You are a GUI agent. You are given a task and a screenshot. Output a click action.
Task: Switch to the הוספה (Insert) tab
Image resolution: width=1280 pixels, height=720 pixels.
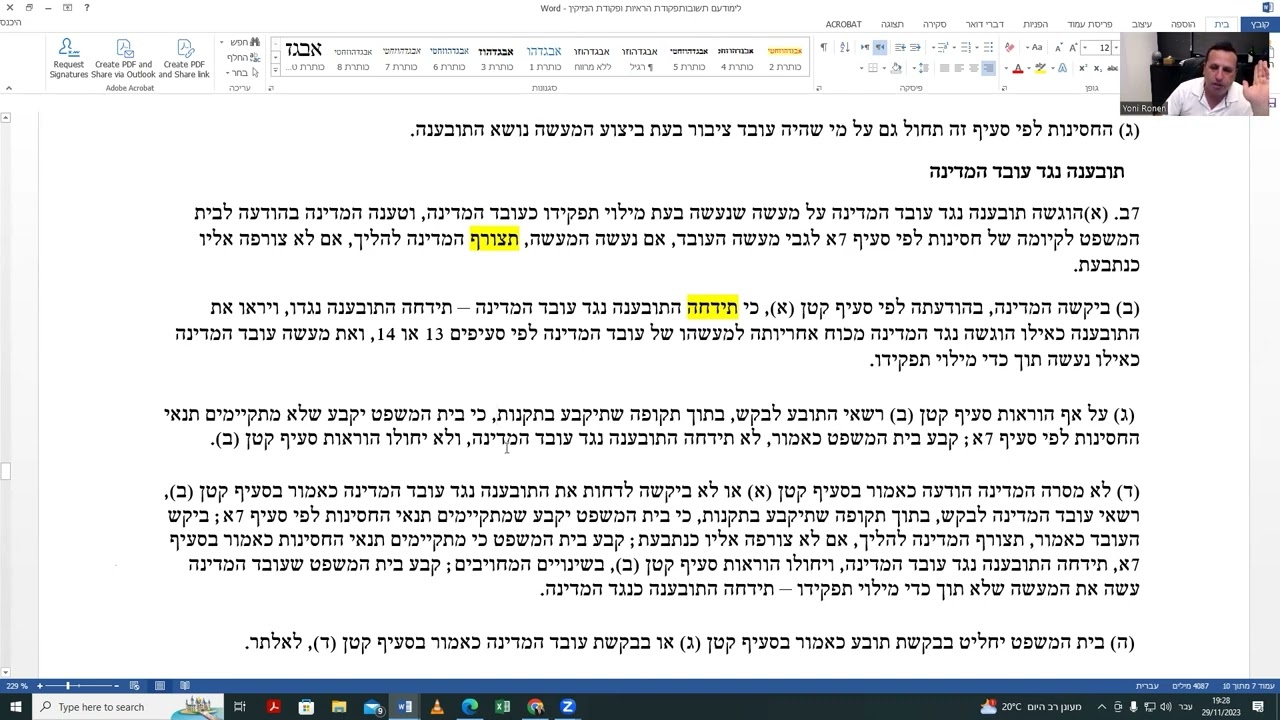pos(1183,24)
